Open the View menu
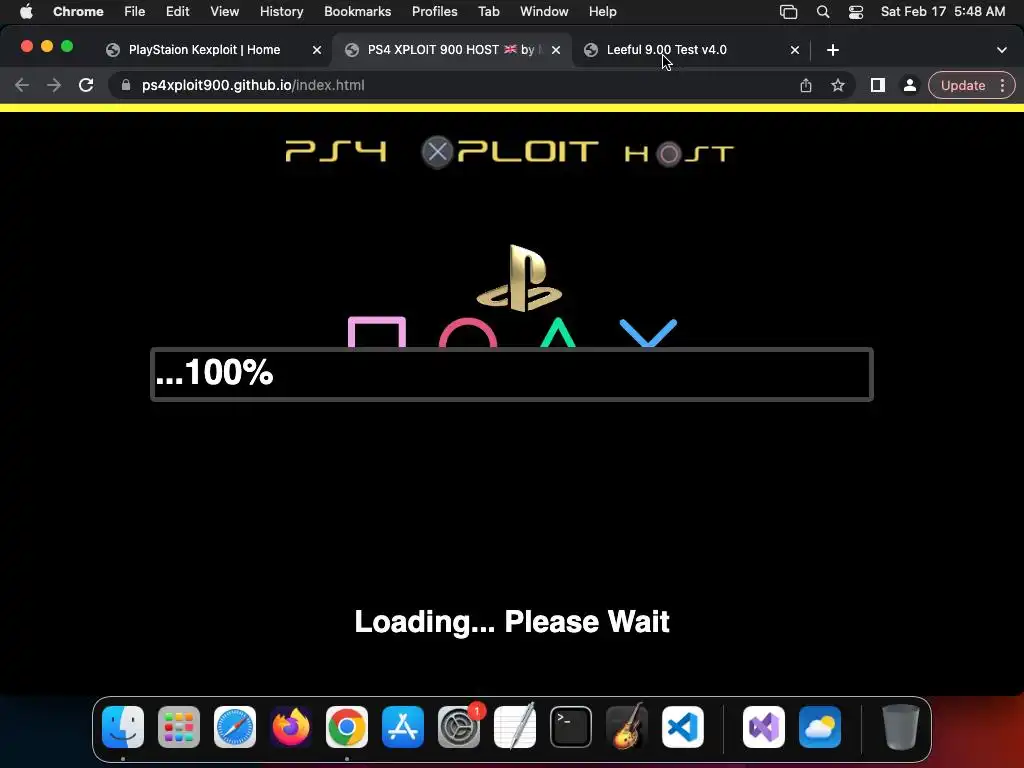The width and height of the screenshot is (1024, 768). pos(224,11)
